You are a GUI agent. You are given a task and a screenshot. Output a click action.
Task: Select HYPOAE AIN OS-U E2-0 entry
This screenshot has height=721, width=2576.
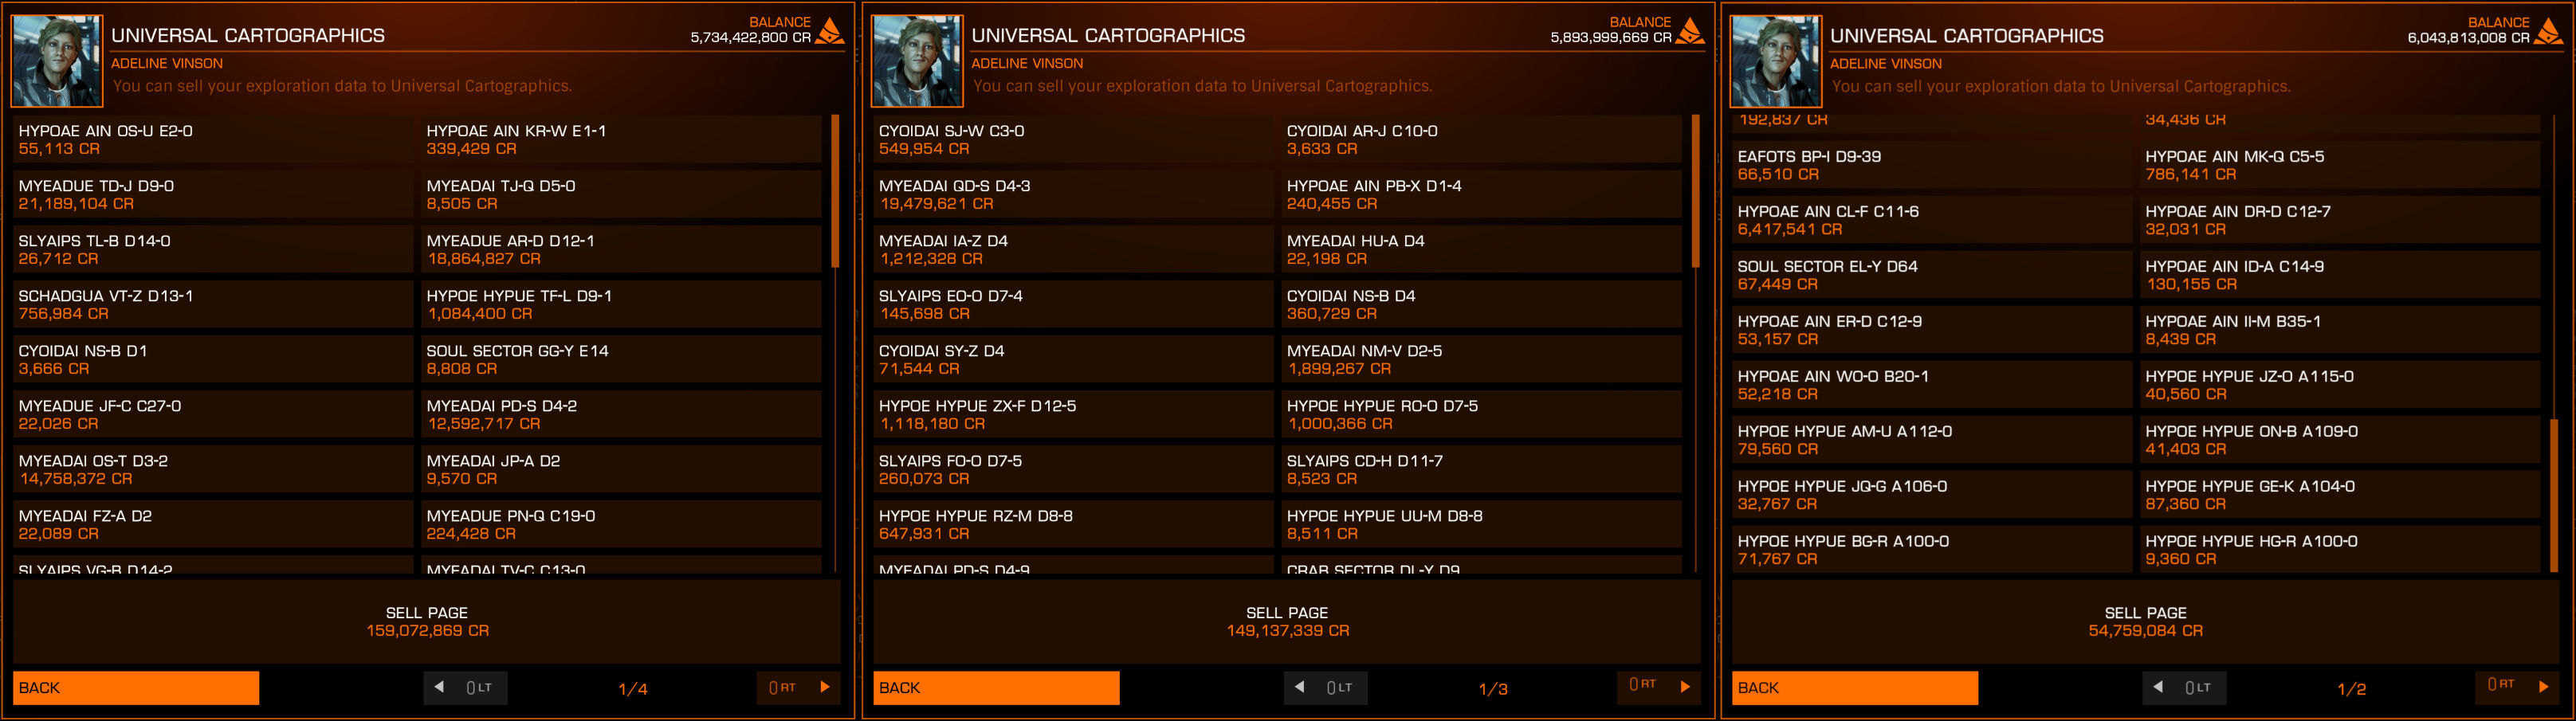click(213, 139)
